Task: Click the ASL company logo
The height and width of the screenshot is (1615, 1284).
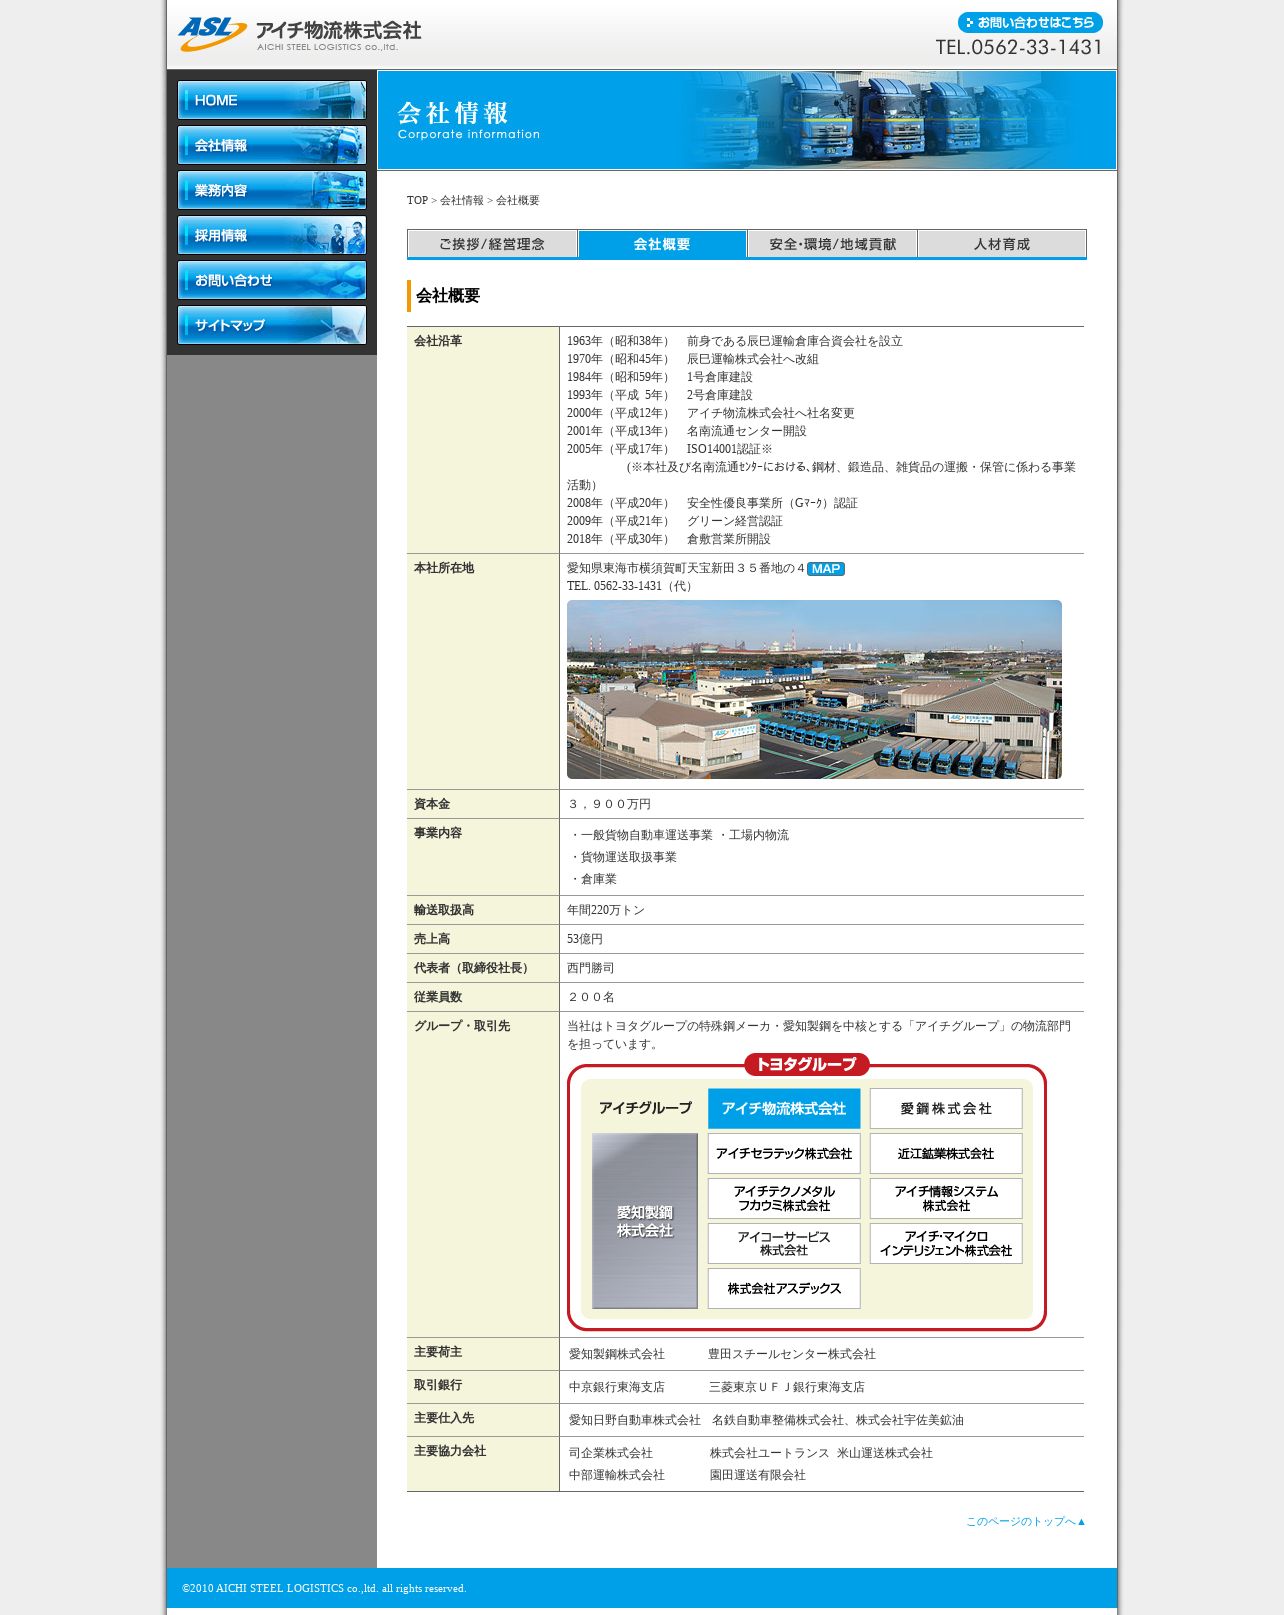Action: tap(300, 34)
